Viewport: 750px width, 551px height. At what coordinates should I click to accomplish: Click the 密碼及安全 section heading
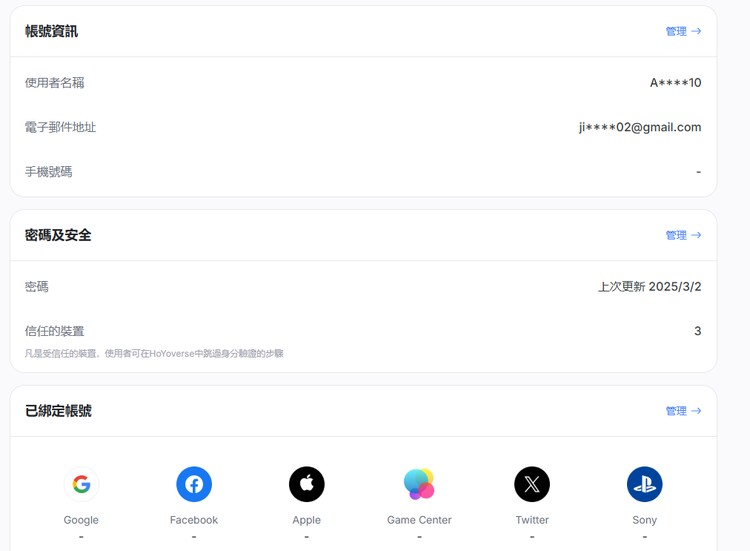pos(59,235)
